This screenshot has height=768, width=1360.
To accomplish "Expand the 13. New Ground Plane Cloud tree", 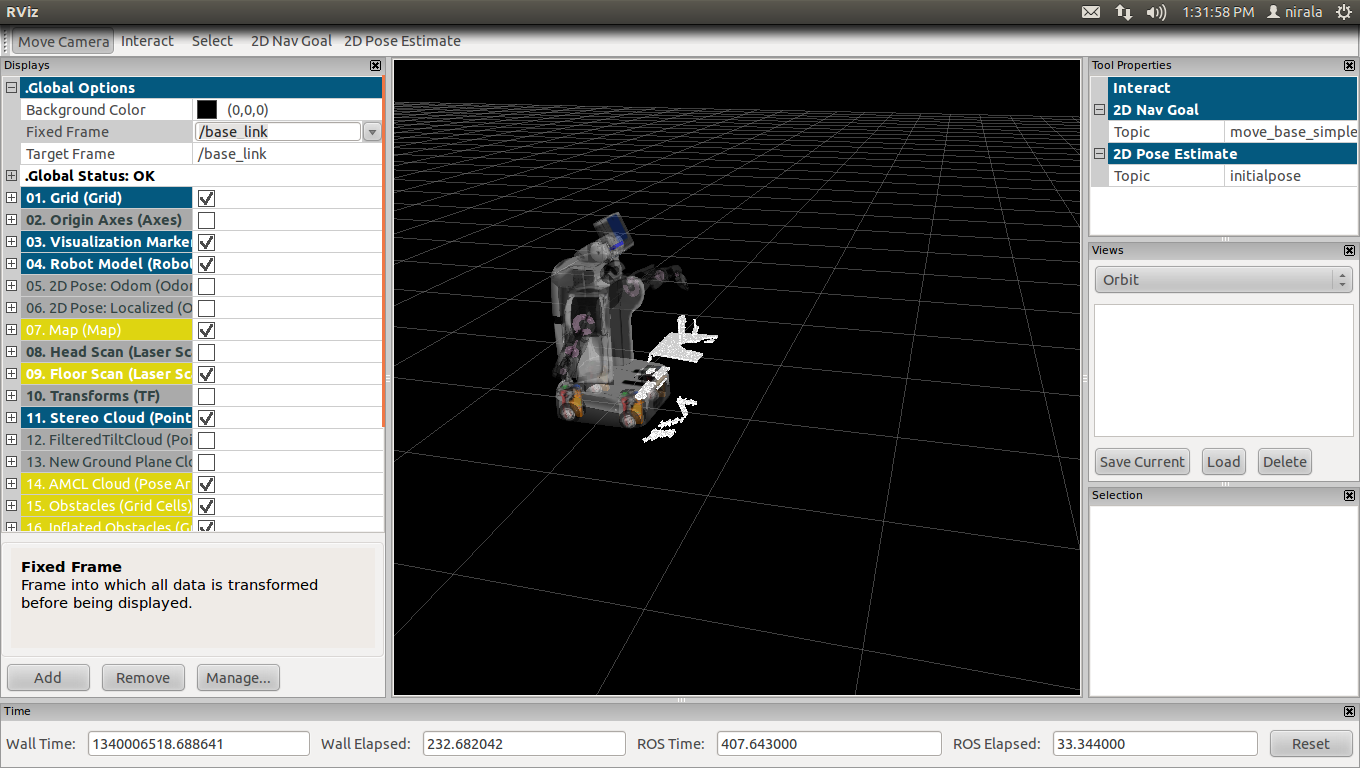I will tap(11, 462).
